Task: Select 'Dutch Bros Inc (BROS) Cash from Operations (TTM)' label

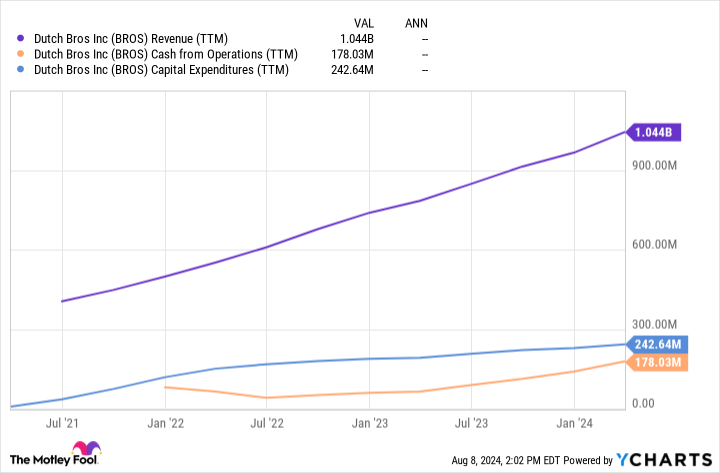Action: pyautogui.click(x=166, y=55)
